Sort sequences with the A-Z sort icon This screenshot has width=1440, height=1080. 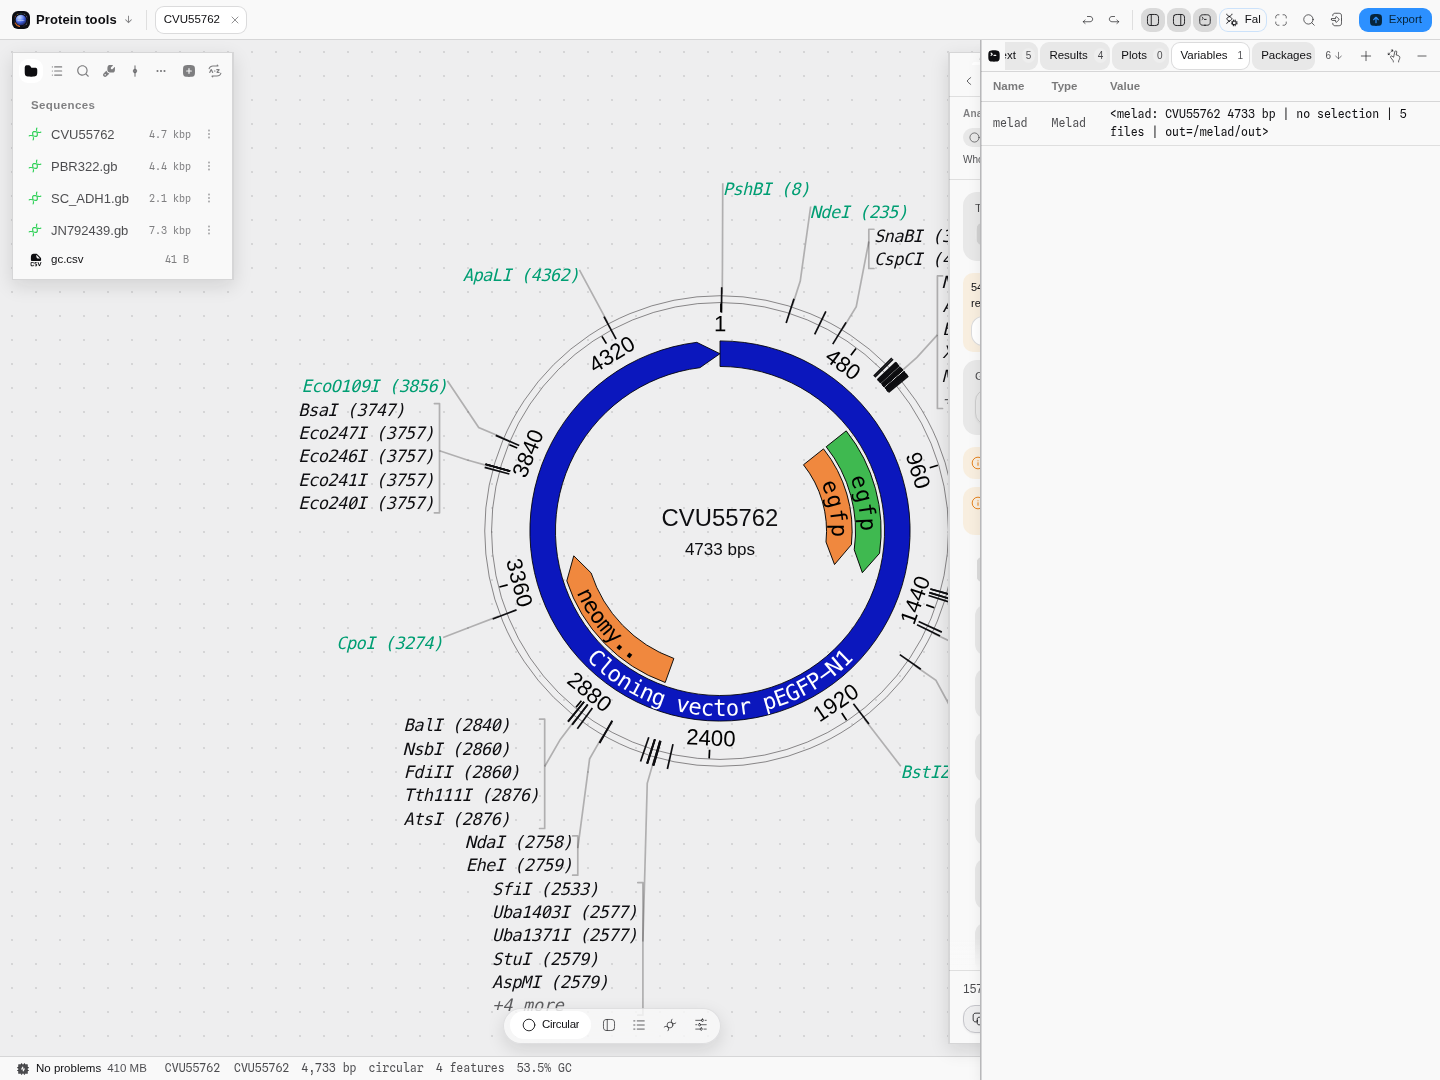click(x=215, y=71)
